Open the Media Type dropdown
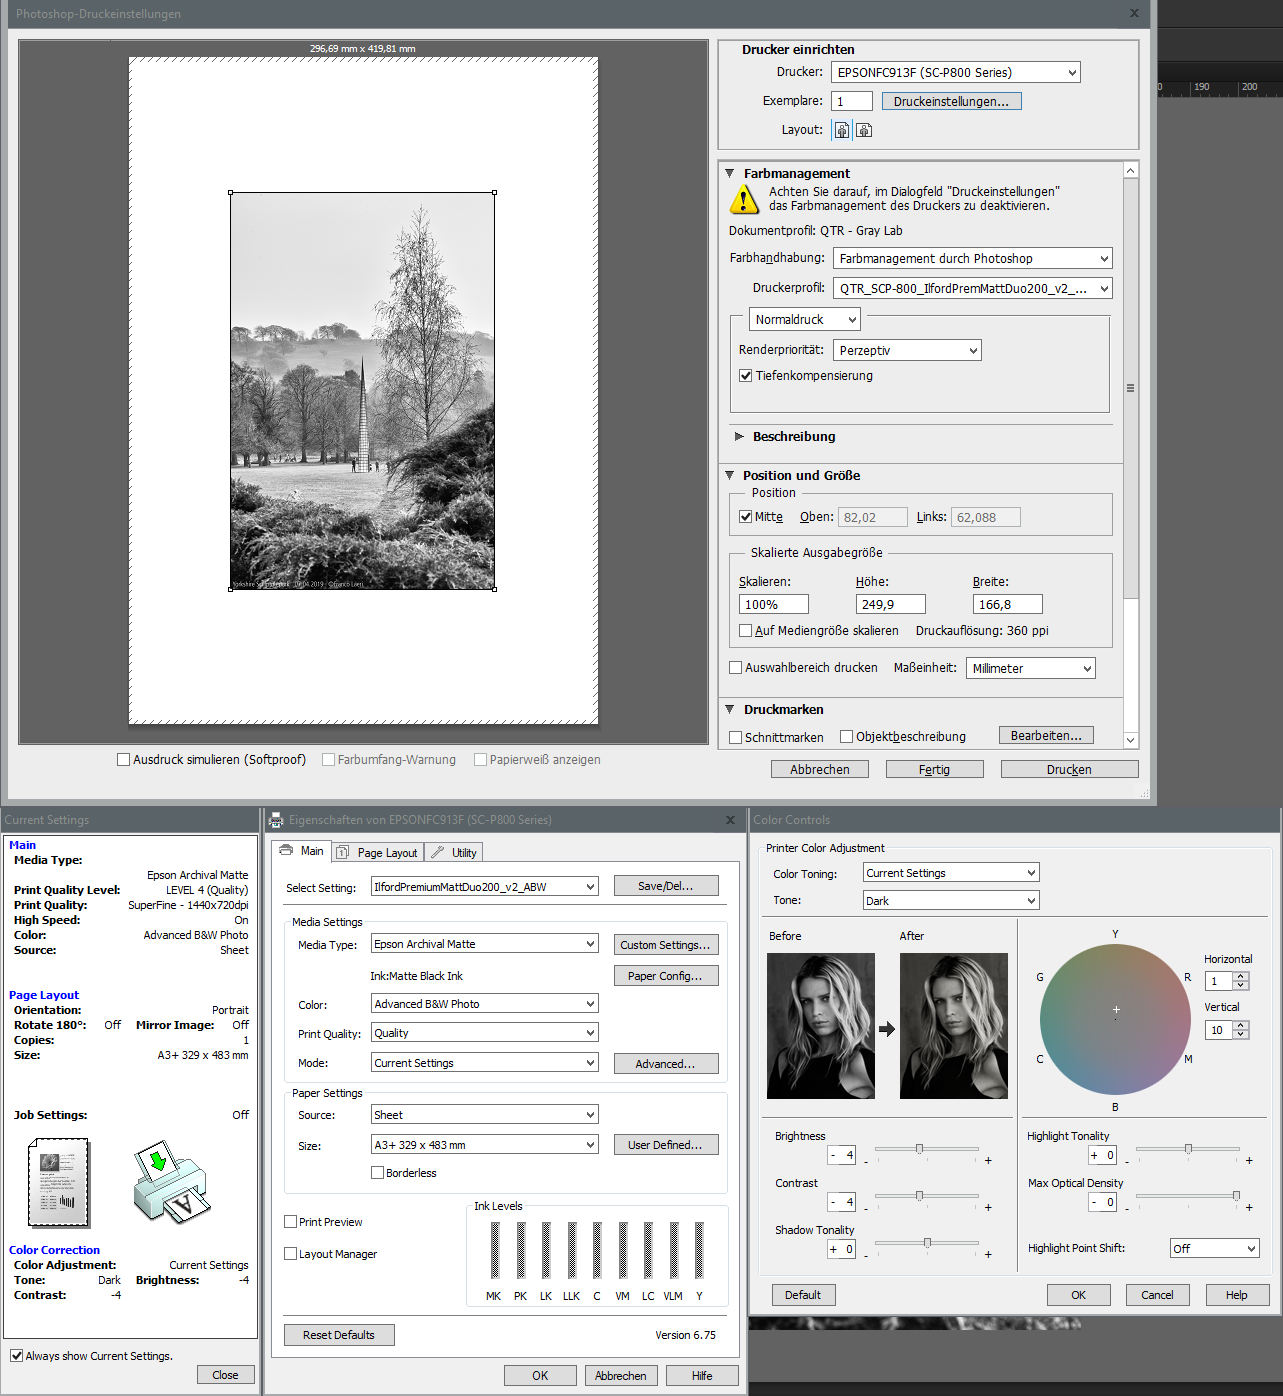 point(484,944)
